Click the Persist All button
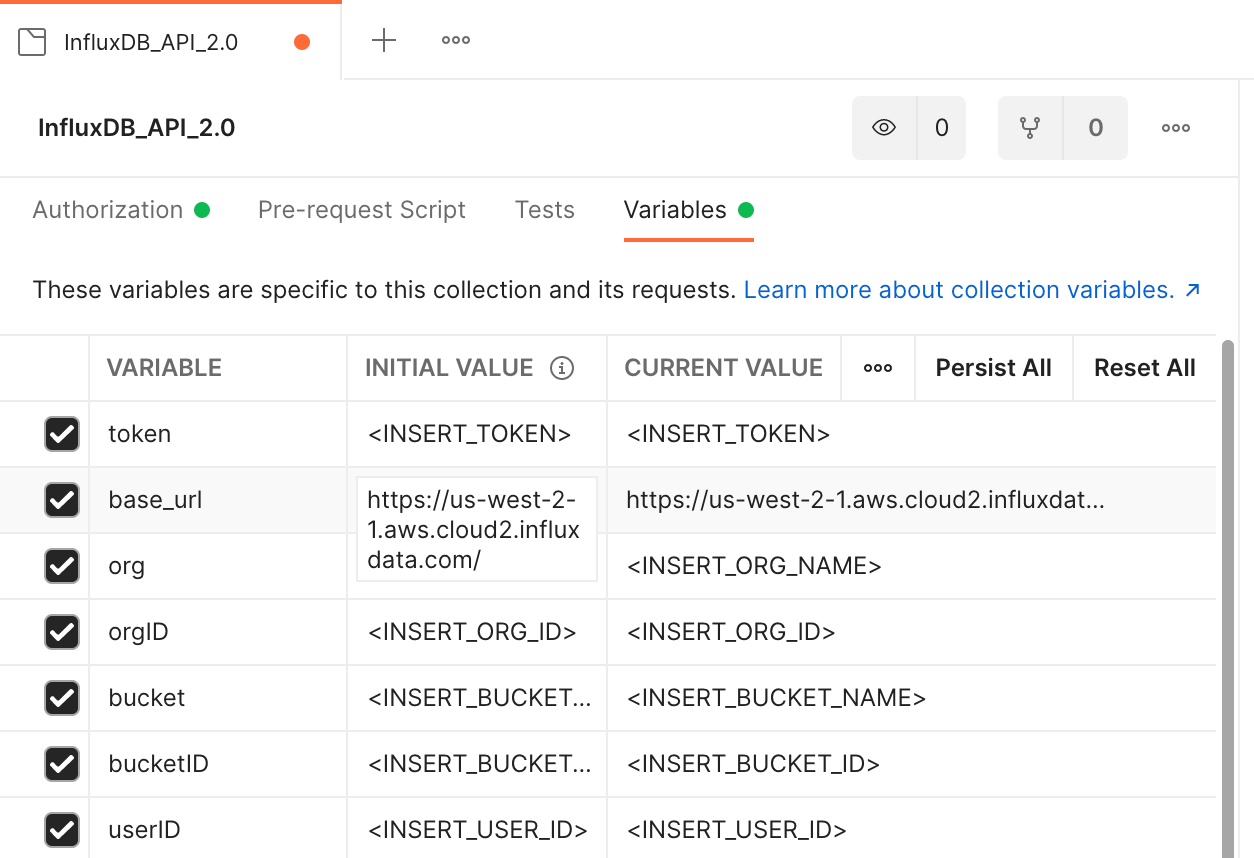 coord(993,368)
